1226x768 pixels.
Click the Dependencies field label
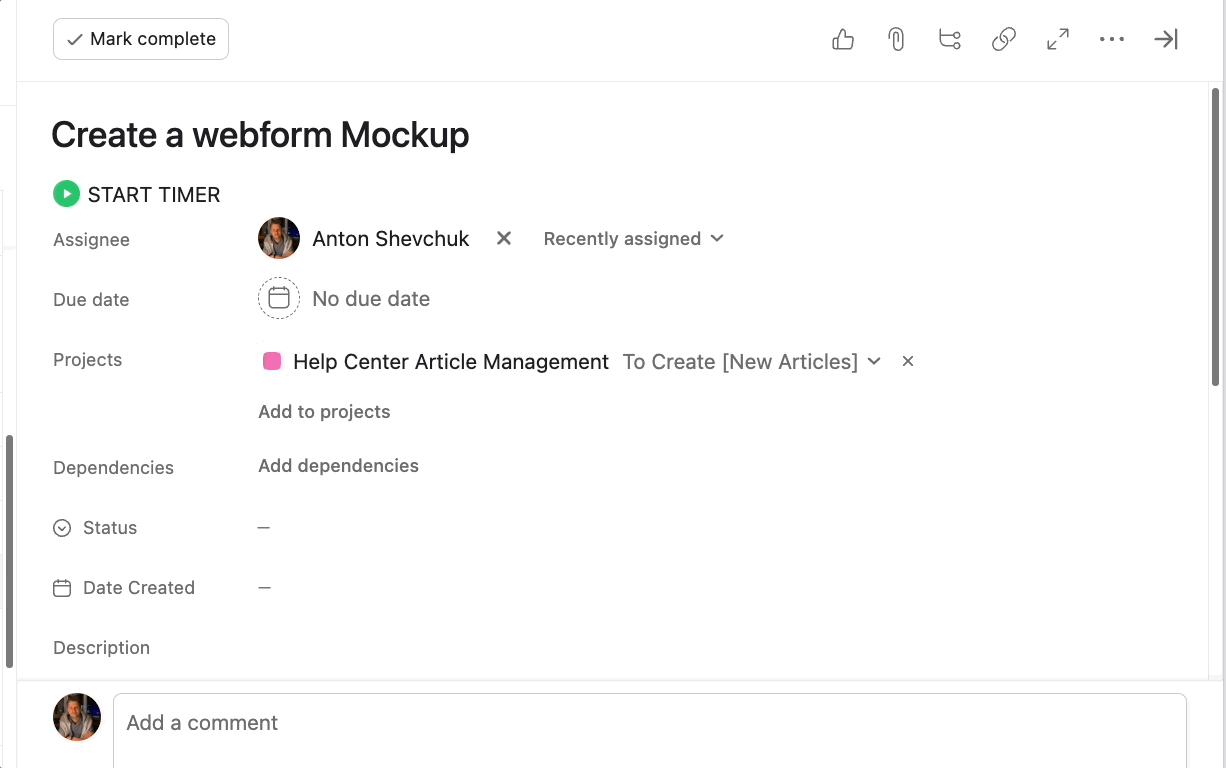[113, 468]
